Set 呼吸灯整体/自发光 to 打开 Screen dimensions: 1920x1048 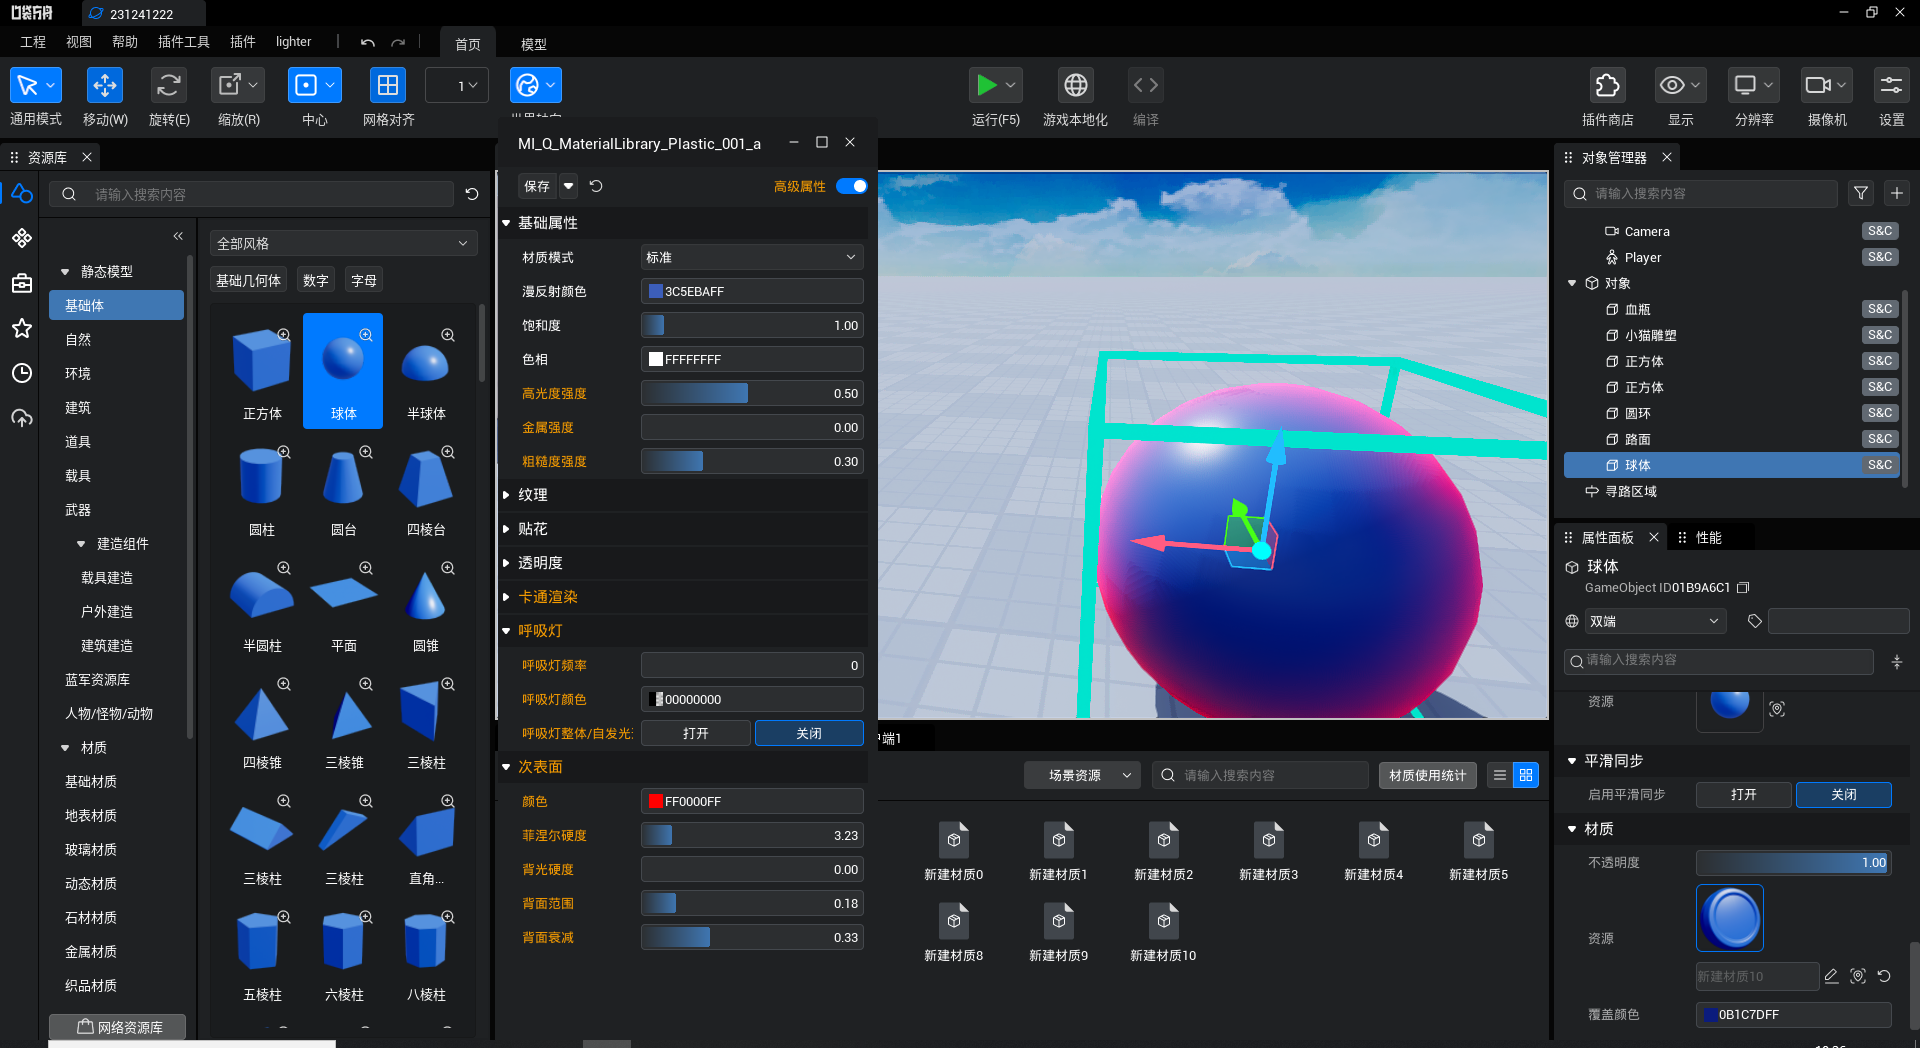click(696, 733)
